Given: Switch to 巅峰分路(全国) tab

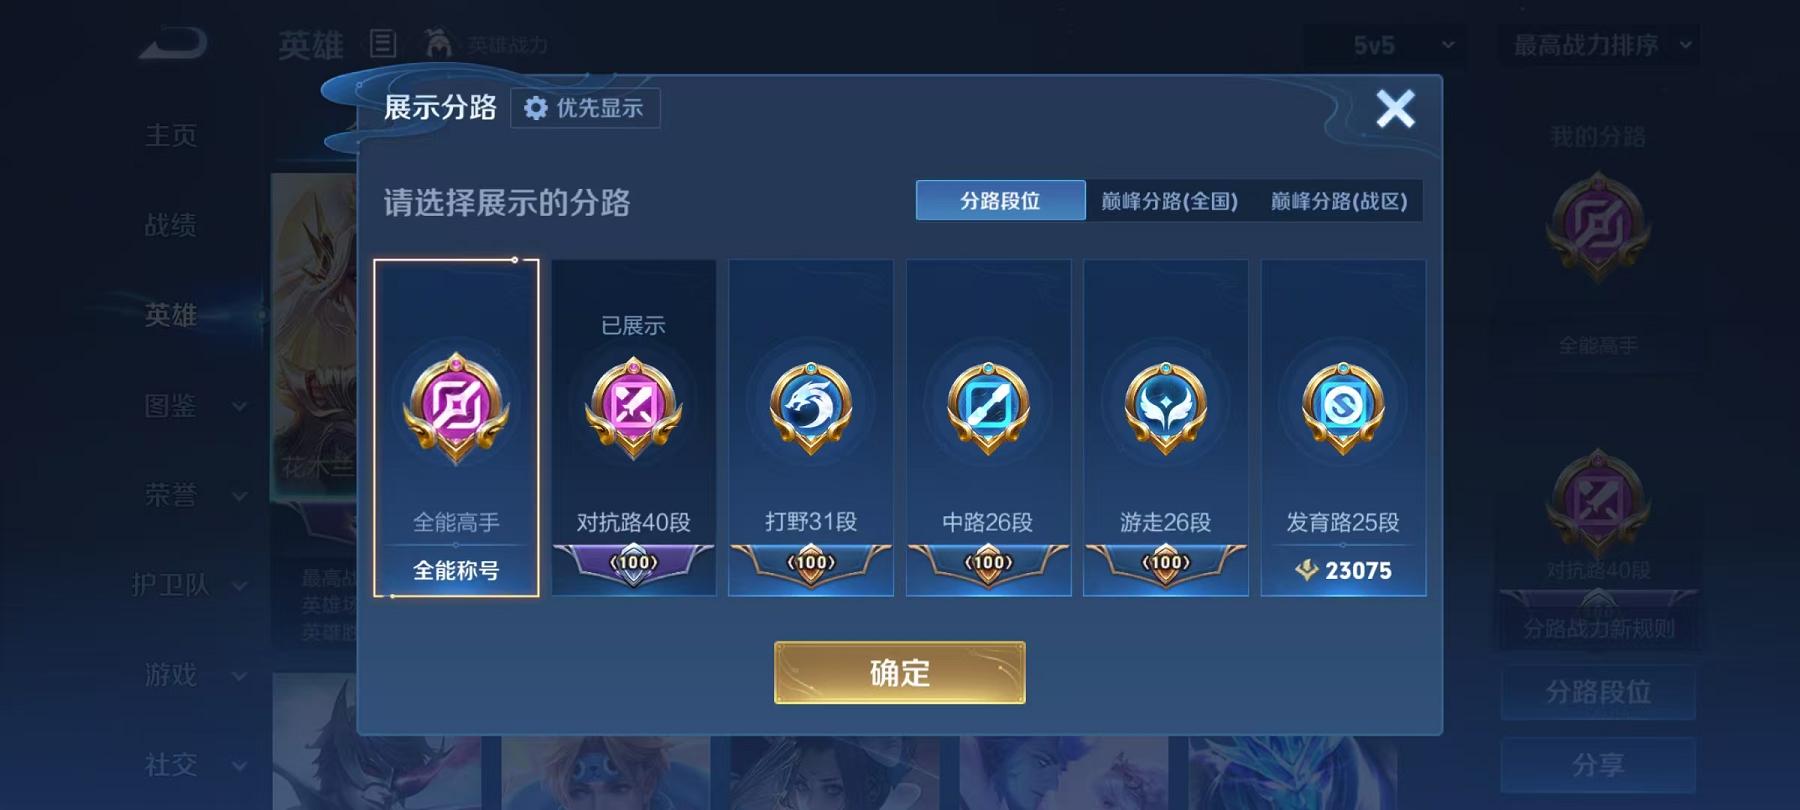Looking at the screenshot, I should (x=1169, y=201).
